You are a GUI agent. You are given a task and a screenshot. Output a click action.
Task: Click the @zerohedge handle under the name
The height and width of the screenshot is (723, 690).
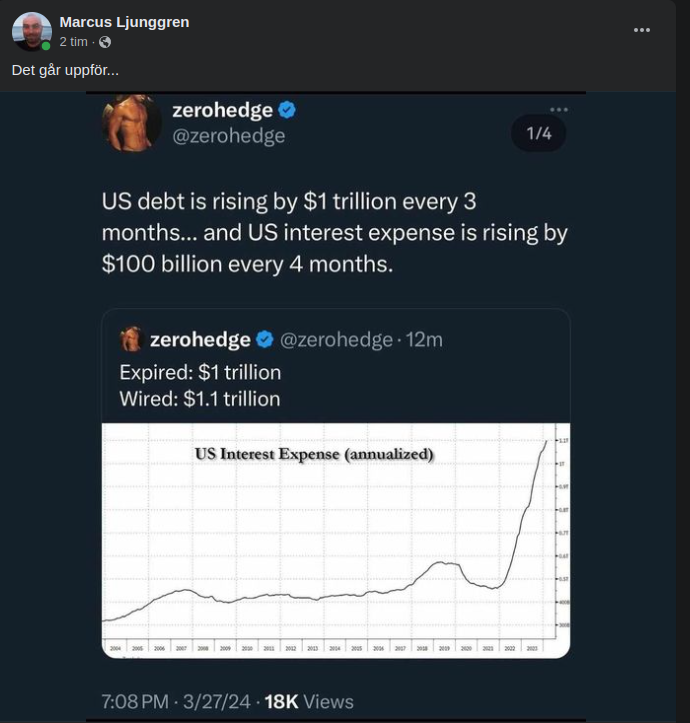pyautogui.click(x=229, y=136)
